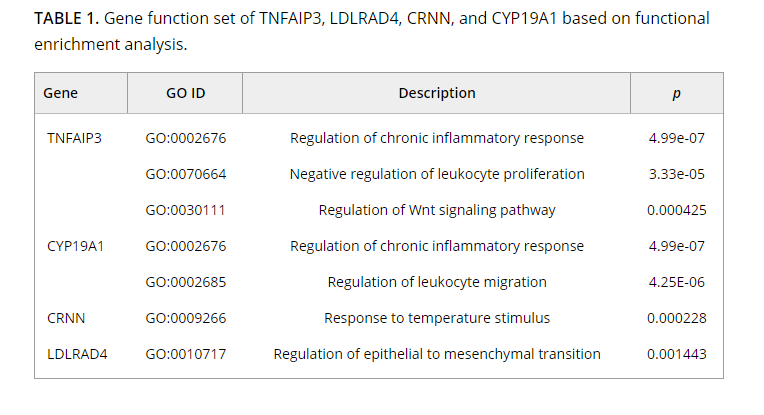Select the LDLRAD4 gene cell

pyautogui.click(x=77, y=354)
